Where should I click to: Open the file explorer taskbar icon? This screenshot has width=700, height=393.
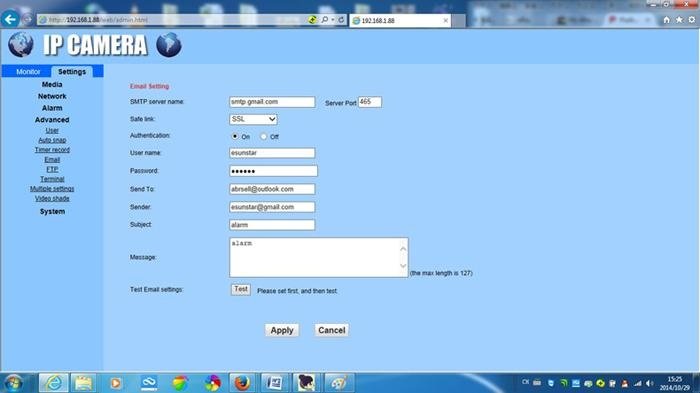[x=83, y=383]
